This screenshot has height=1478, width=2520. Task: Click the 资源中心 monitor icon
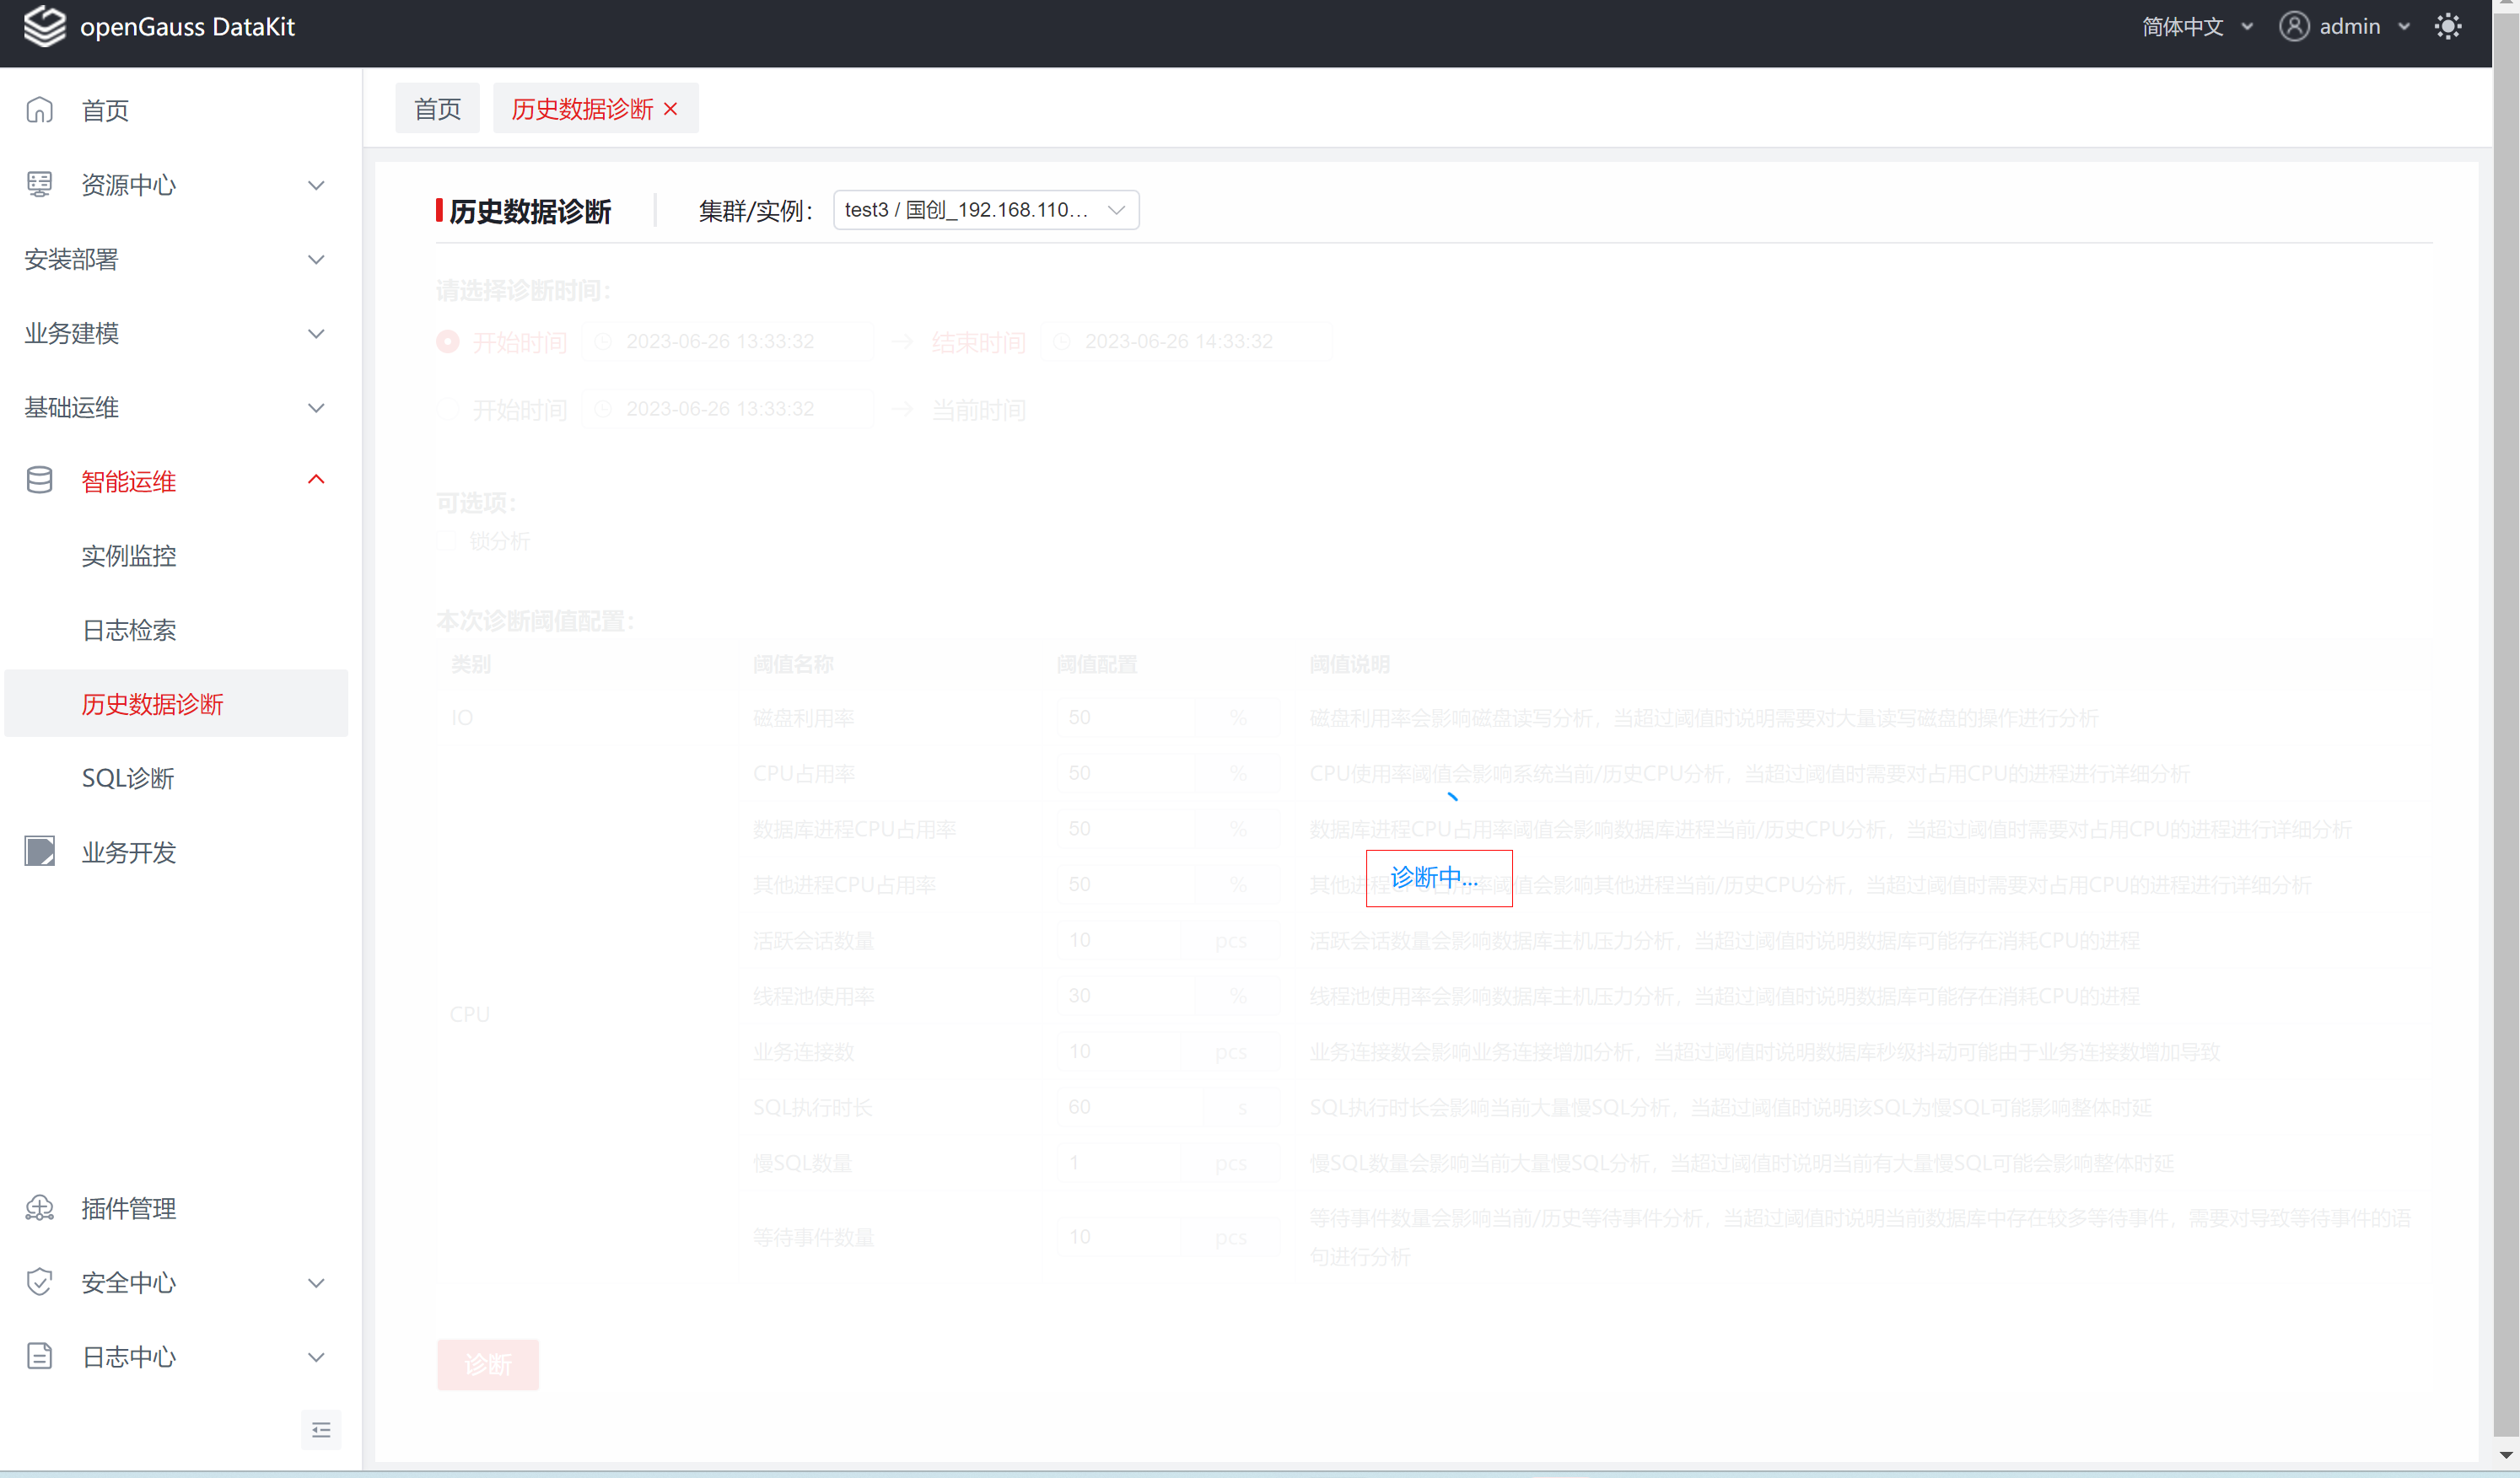pos(40,184)
